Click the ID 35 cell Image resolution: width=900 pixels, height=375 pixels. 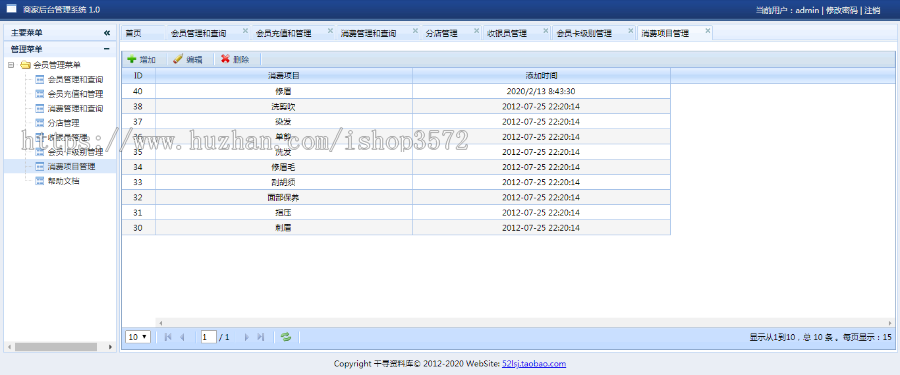(x=138, y=152)
